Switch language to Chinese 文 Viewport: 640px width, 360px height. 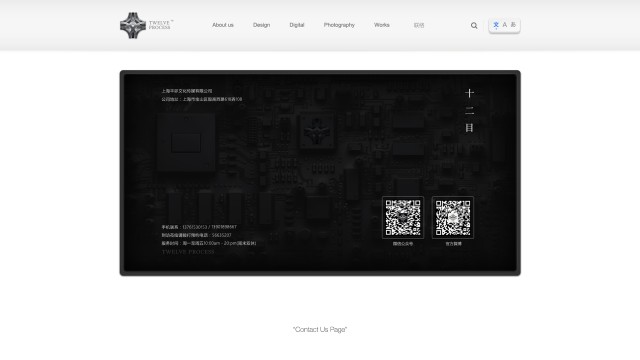coord(496,25)
